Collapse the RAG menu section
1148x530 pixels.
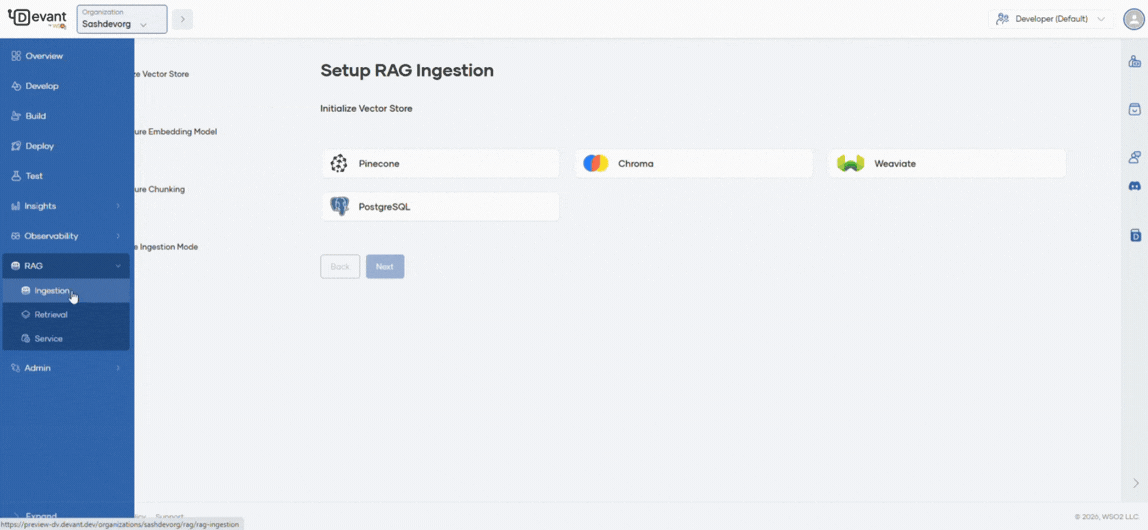tap(118, 266)
